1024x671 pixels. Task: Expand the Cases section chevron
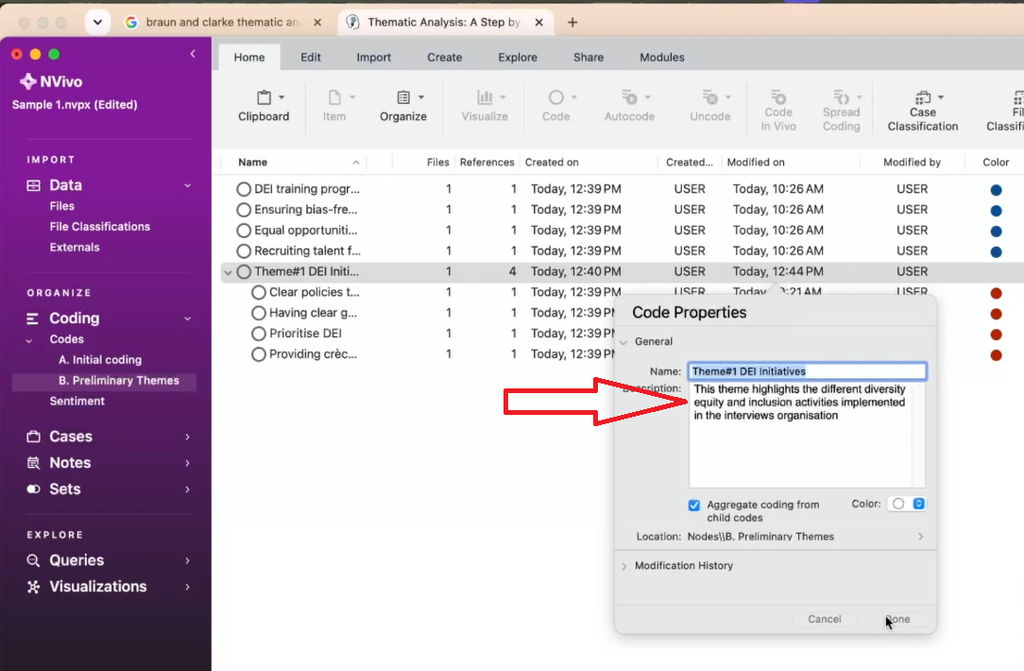click(187, 436)
